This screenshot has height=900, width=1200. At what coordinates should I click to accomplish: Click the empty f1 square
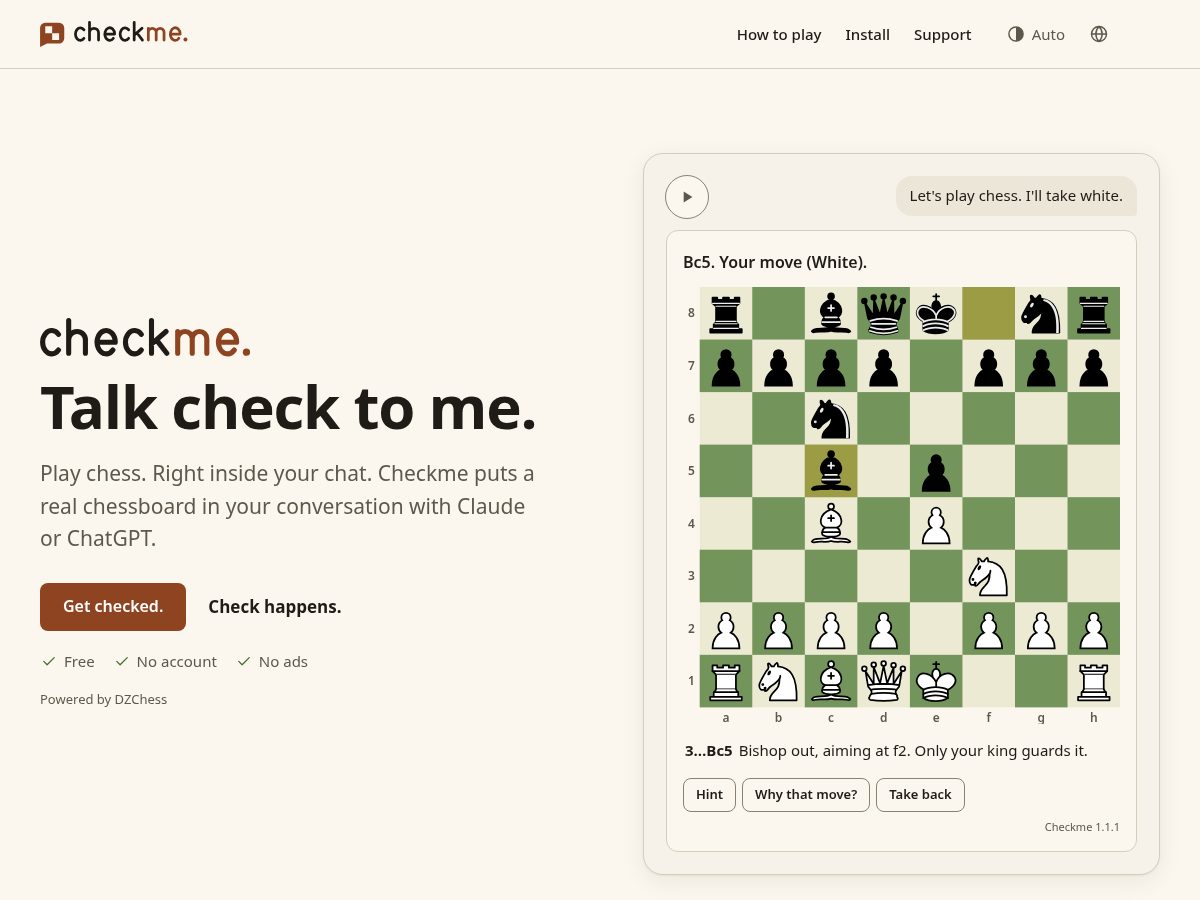[x=988, y=681]
